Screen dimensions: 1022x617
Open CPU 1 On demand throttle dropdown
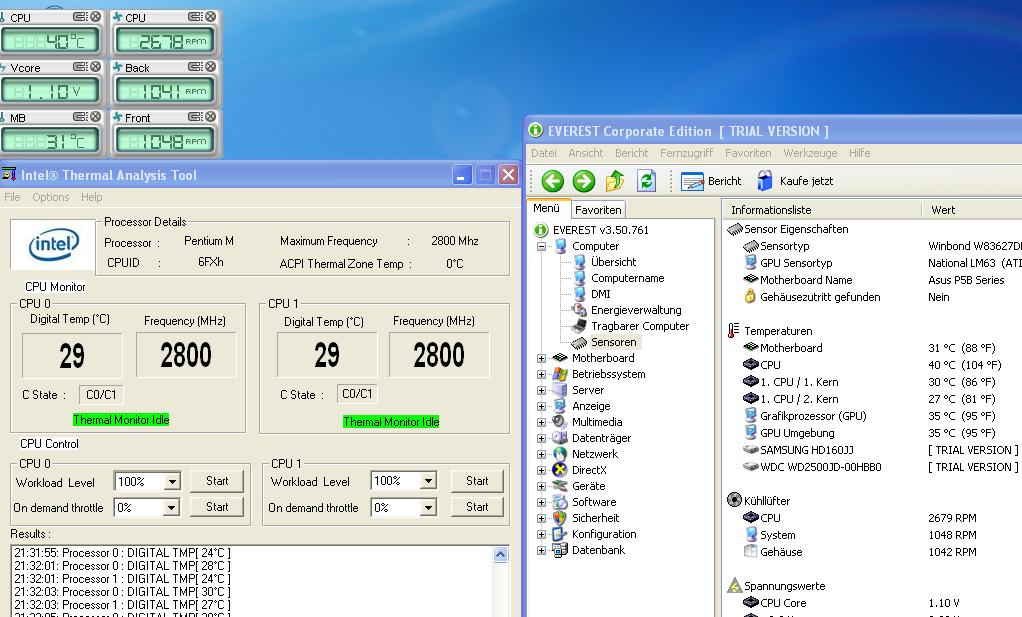click(428, 508)
